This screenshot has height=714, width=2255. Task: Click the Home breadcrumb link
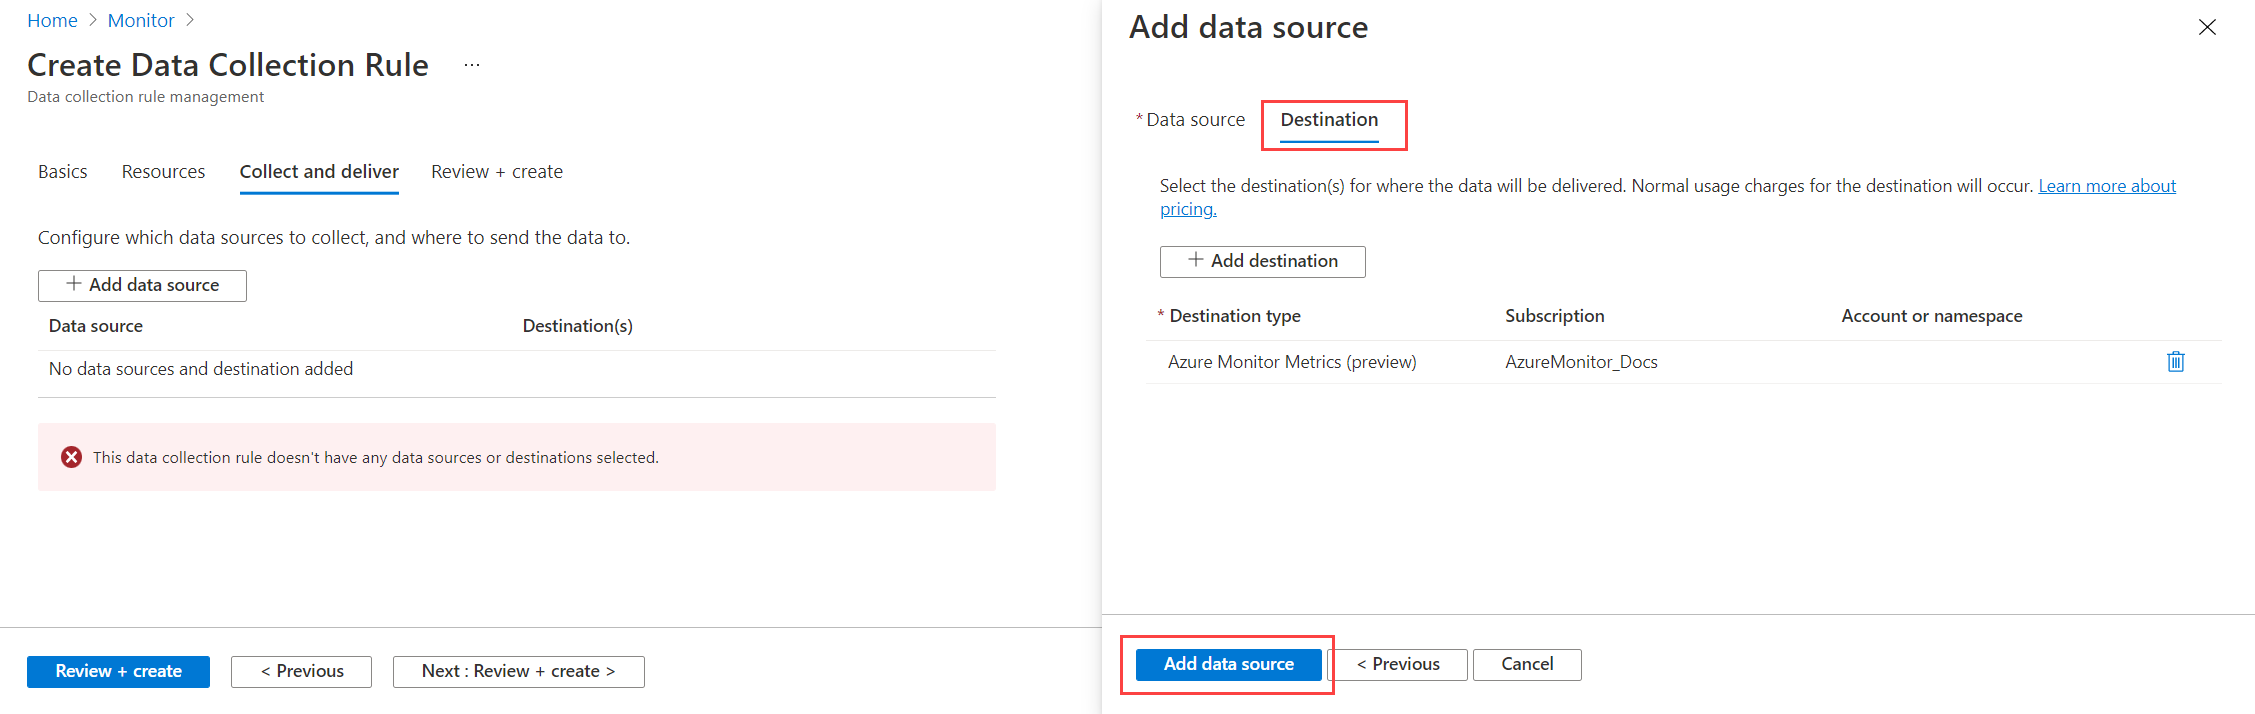[x=52, y=21]
